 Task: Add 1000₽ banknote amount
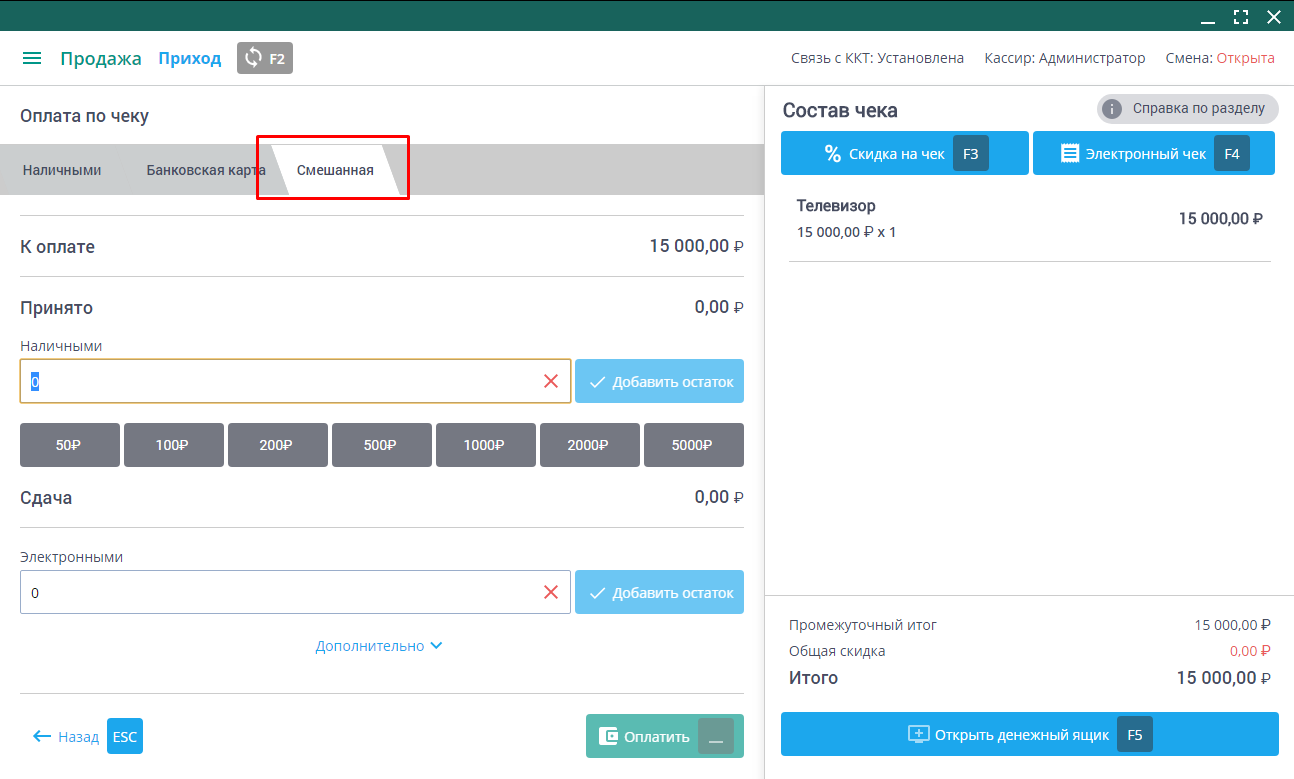(486, 445)
